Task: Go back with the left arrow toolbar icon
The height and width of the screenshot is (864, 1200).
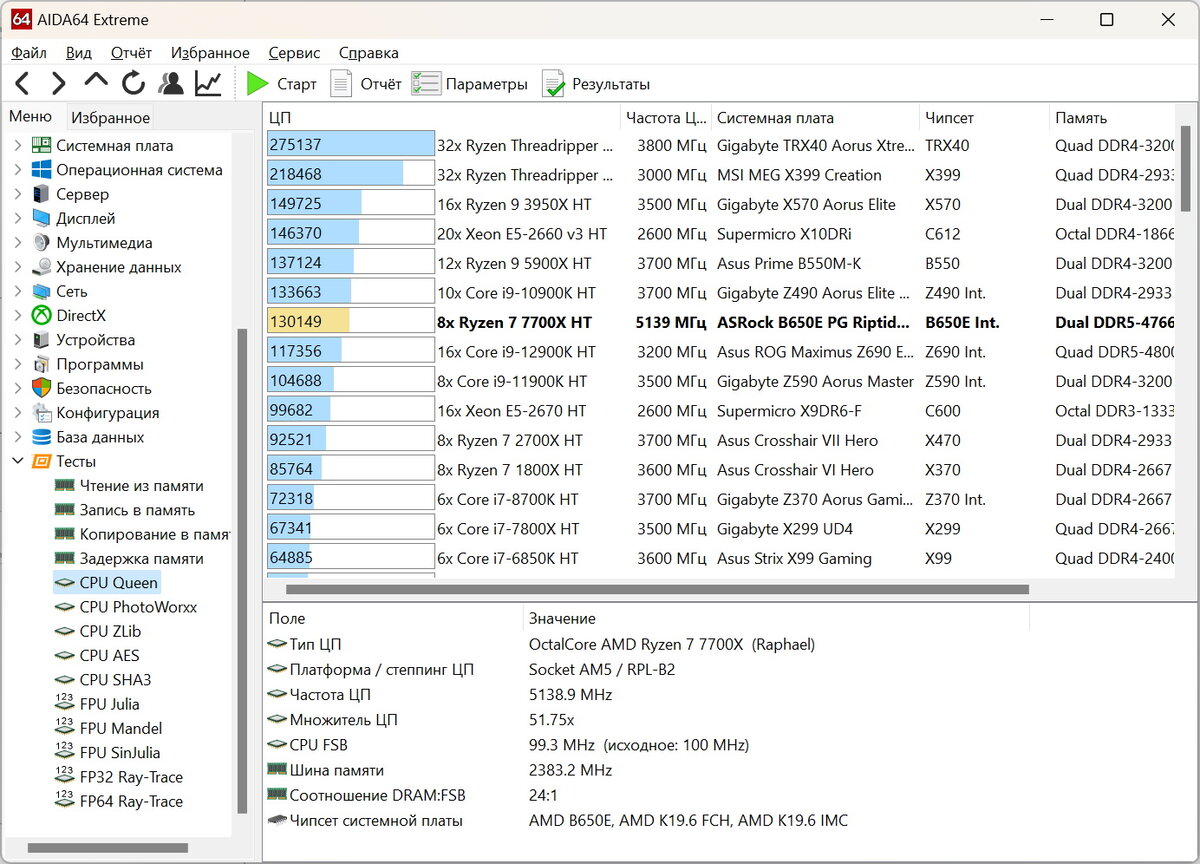Action: coord(22,84)
